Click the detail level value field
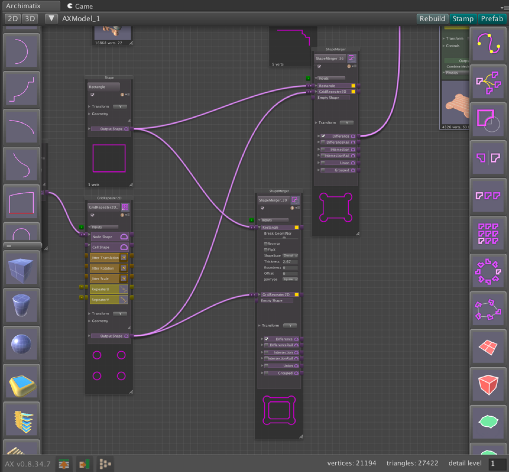 click(x=497, y=463)
